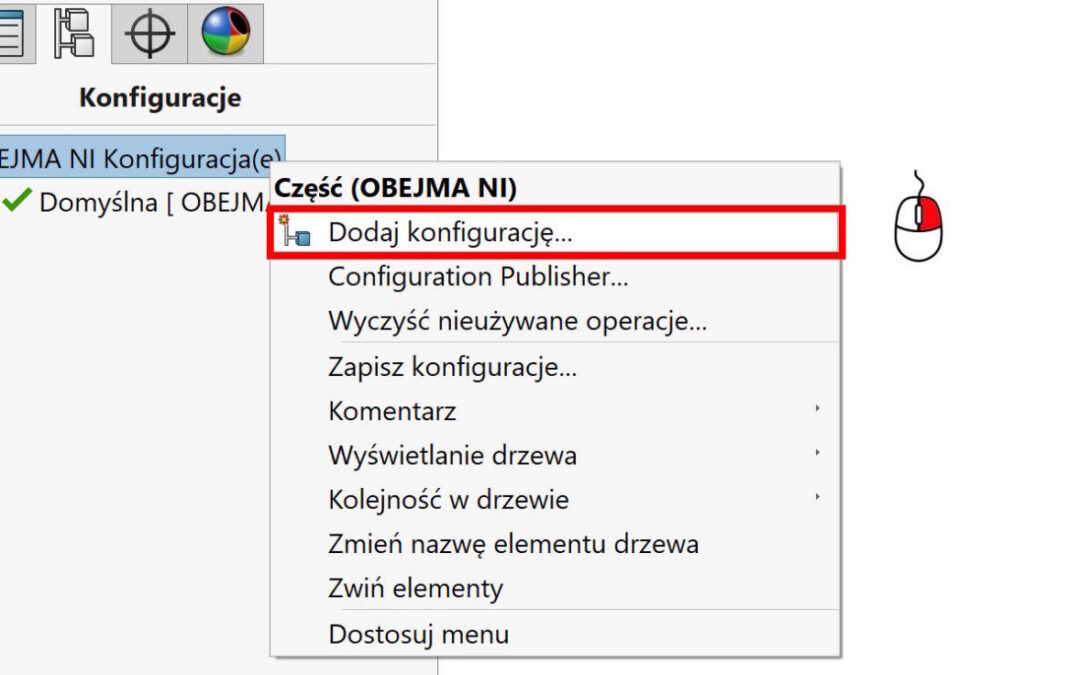The height and width of the screenshot is (675, 1080).
Task: Choose Zmień nazwę elementu drzewa
Action: coord(513,544)
